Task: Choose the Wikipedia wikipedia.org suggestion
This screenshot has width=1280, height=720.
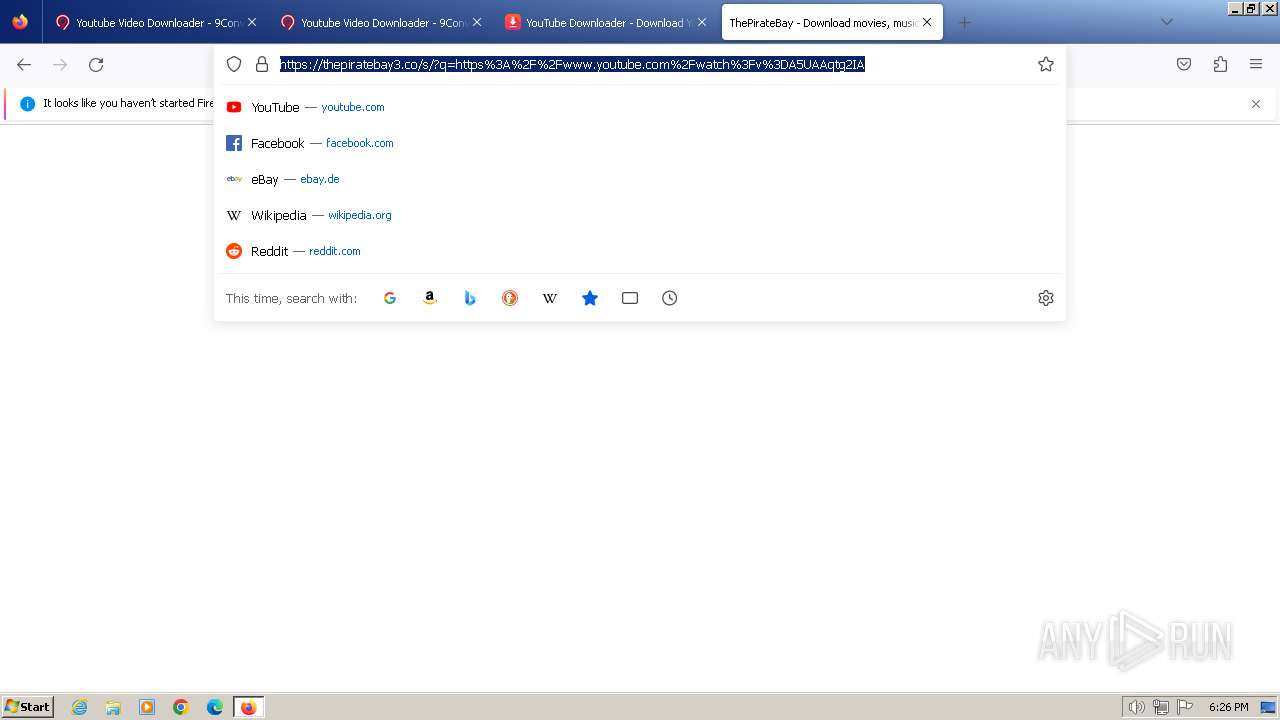Action: (640, 215)
